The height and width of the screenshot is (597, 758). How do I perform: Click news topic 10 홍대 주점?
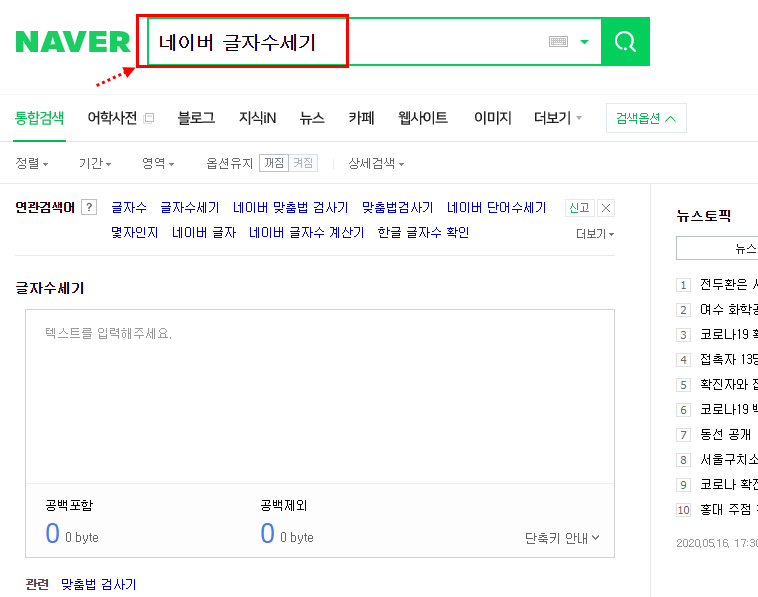pos(729,510)
